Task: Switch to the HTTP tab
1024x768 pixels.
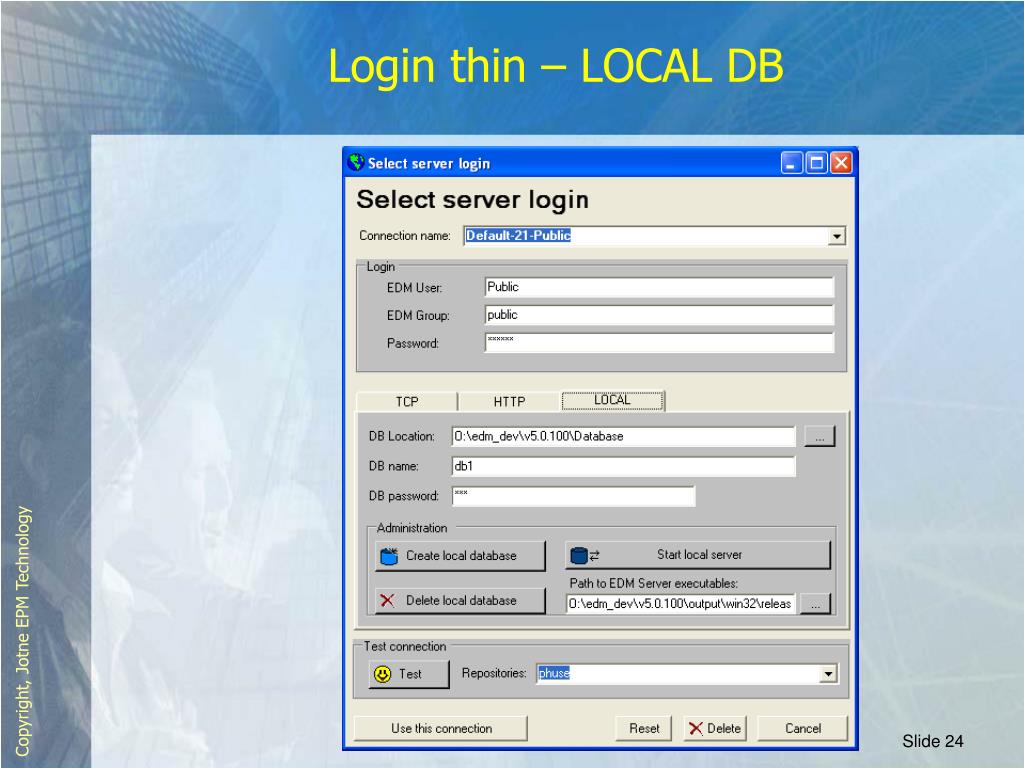Action: click(x=509, y=402)
